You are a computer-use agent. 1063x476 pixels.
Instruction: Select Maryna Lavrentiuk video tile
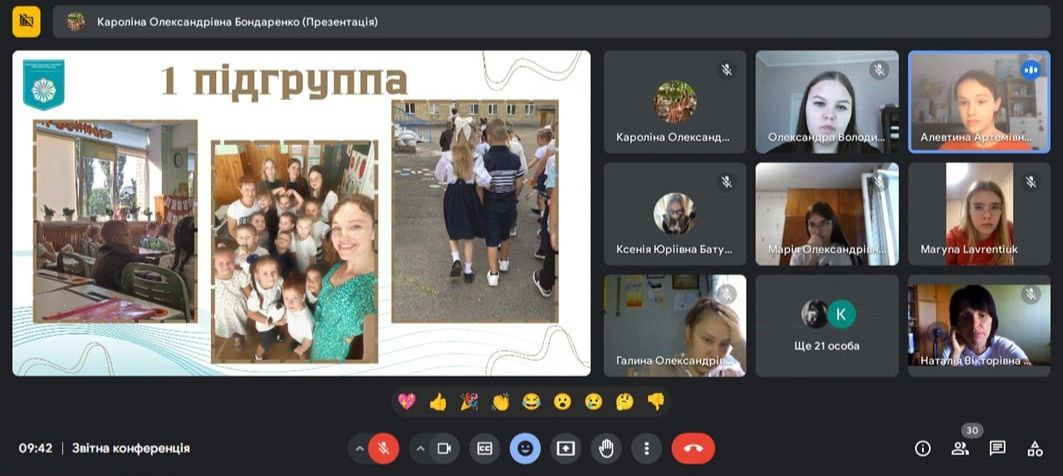(979, 214)
